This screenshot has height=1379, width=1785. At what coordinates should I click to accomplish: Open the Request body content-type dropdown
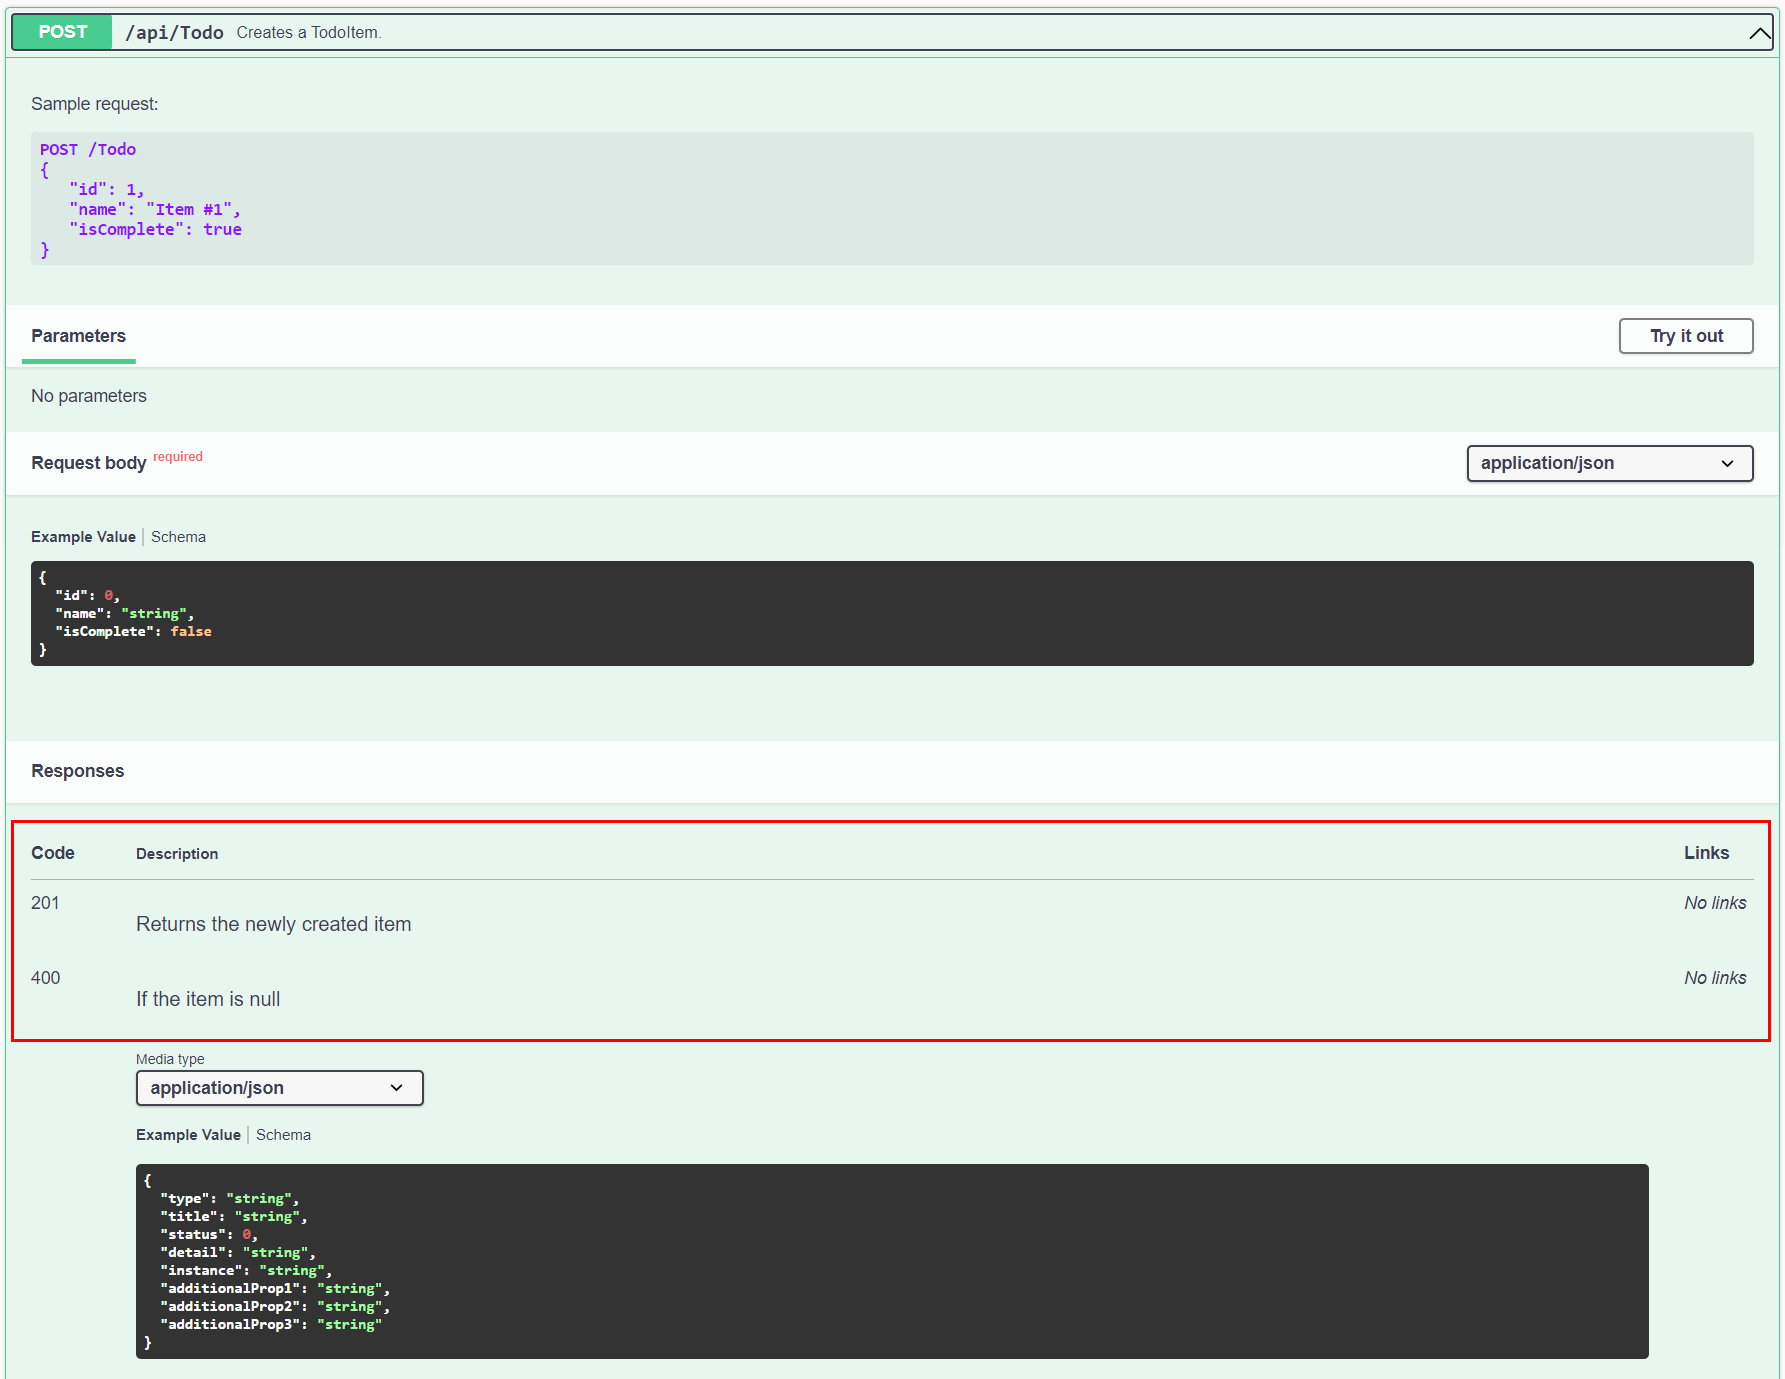pos(1608,463)
